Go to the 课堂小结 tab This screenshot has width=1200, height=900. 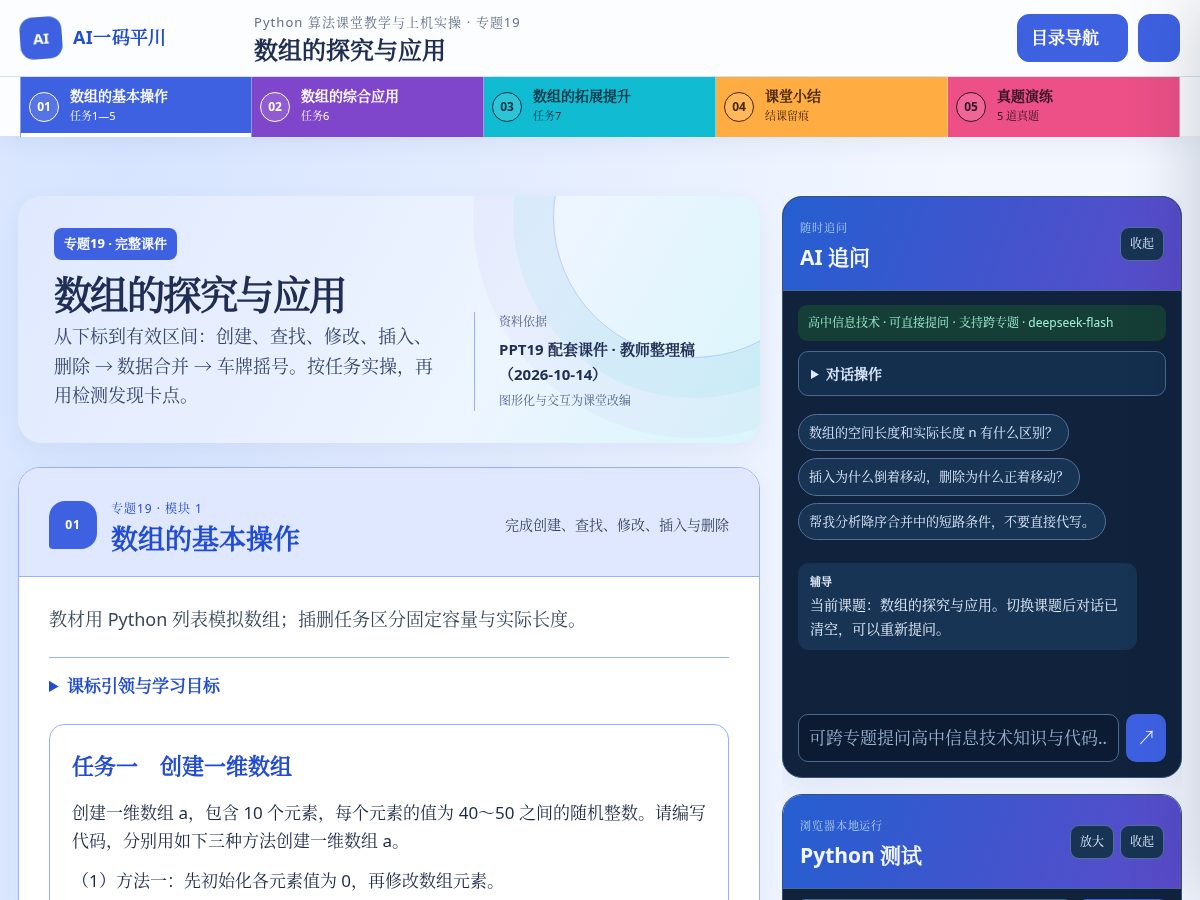(x=831, y=106)
